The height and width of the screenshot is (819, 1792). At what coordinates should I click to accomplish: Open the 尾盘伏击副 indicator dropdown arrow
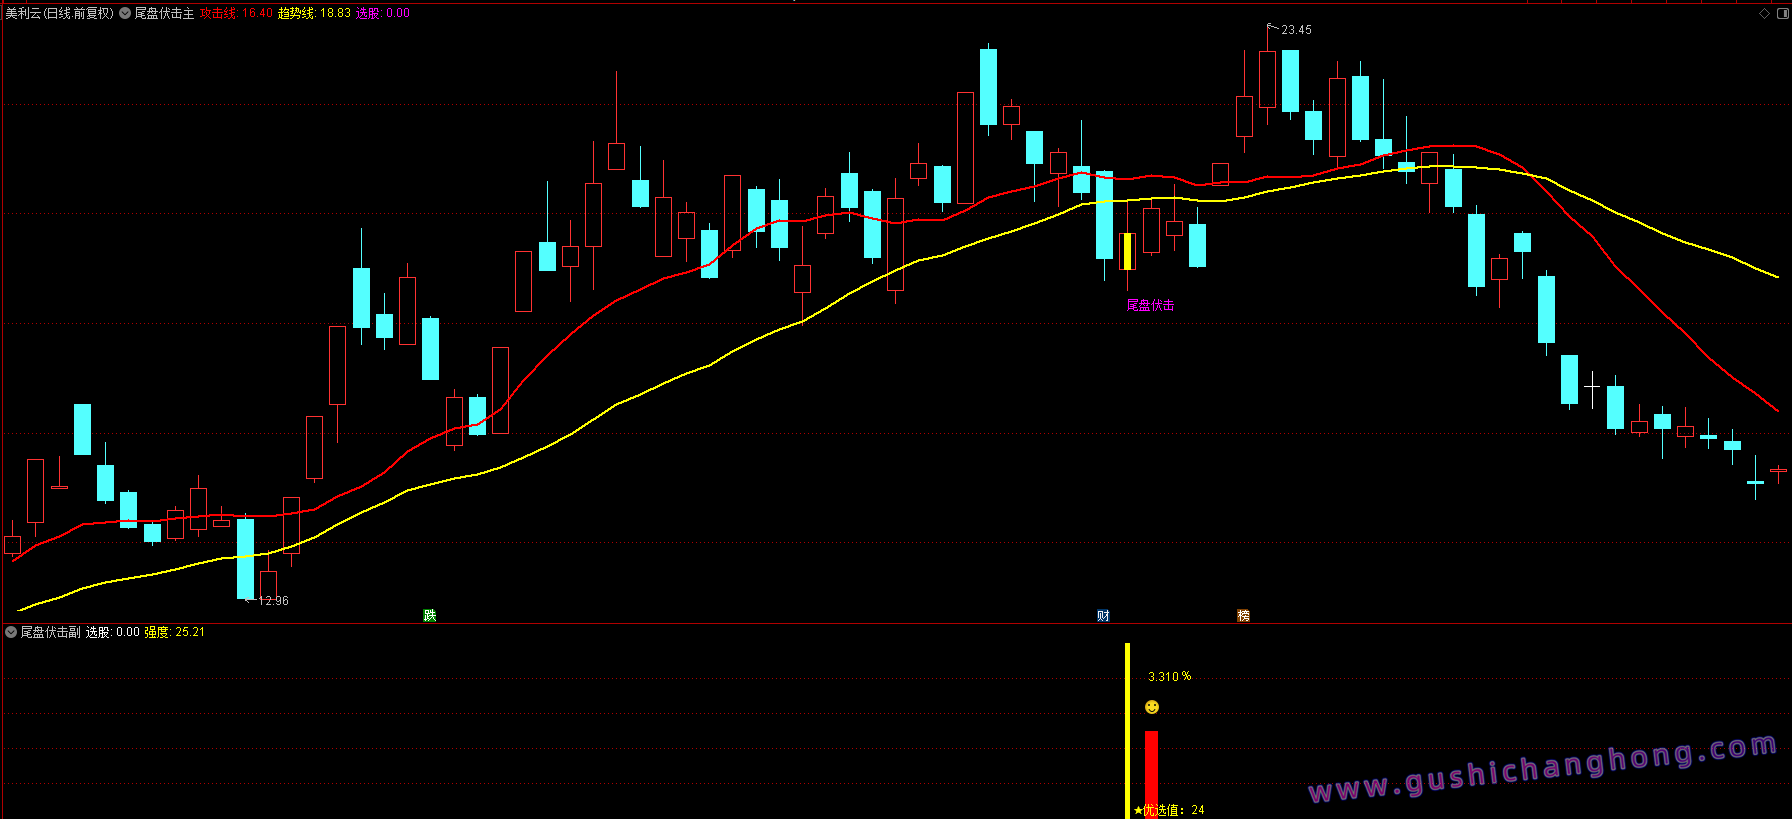11,632
